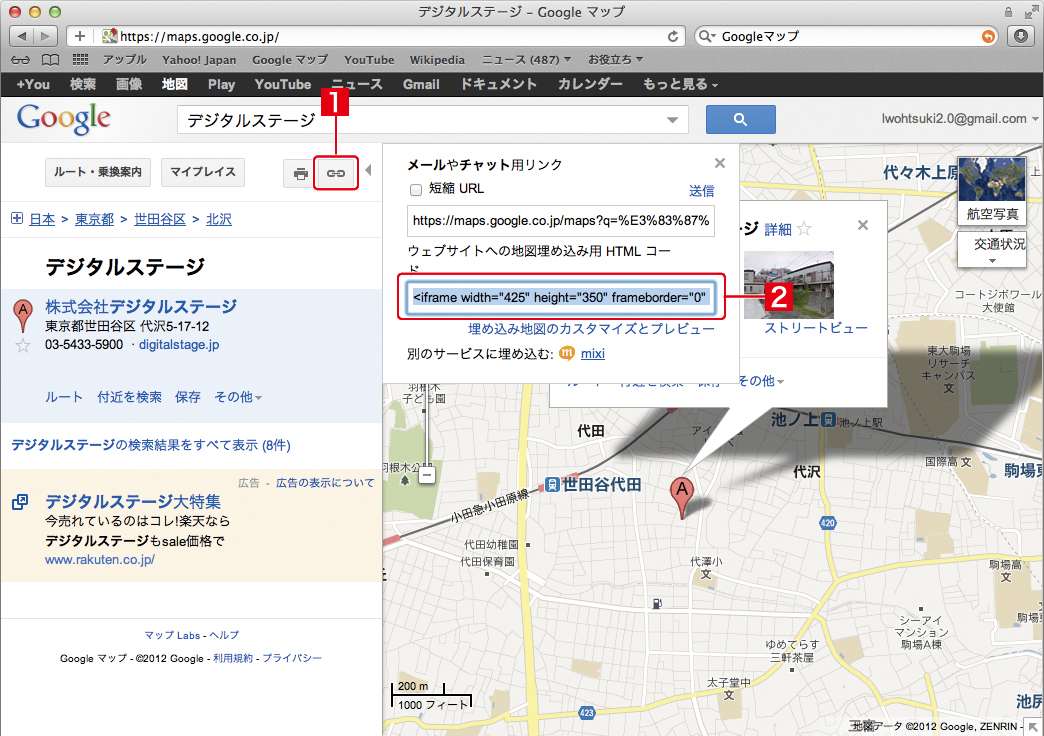Close the map info bubble

(863, 225)
